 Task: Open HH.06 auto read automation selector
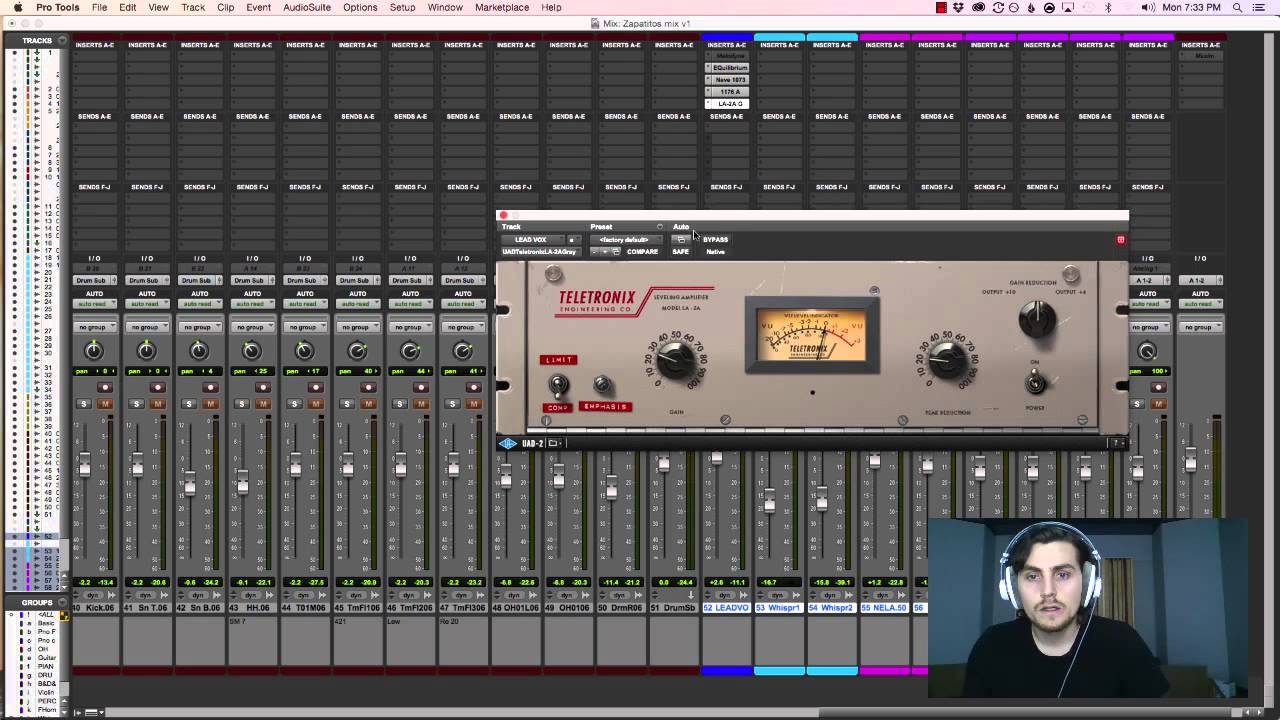click(252, 304)
